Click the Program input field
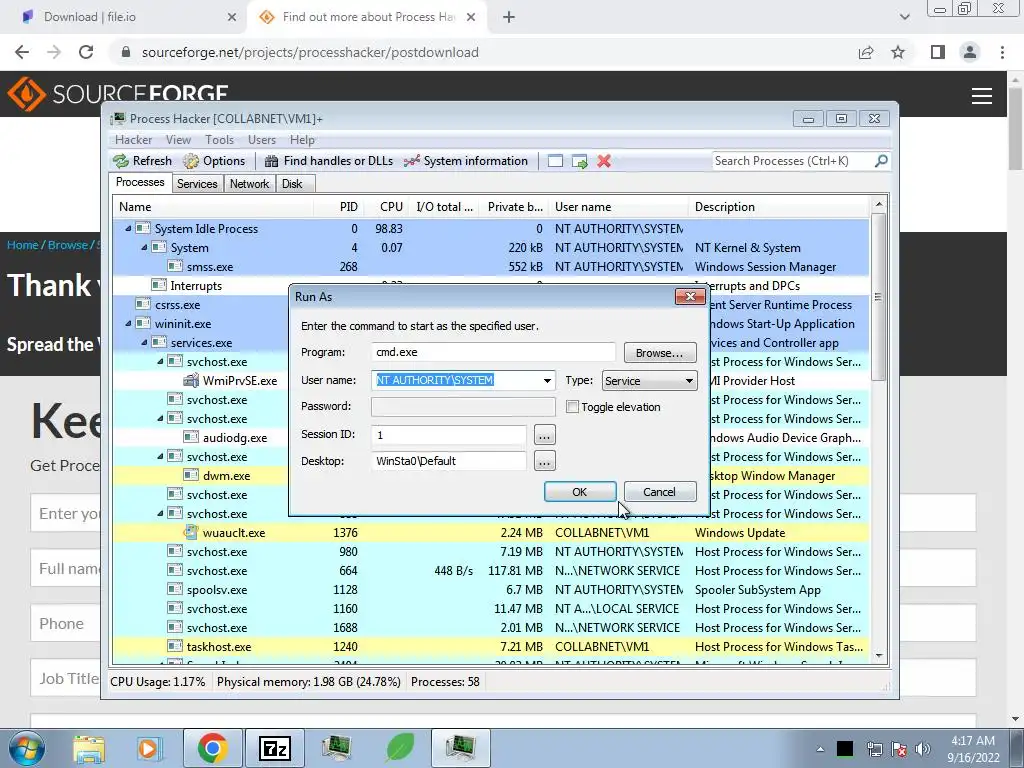 [x=493, y=352]
